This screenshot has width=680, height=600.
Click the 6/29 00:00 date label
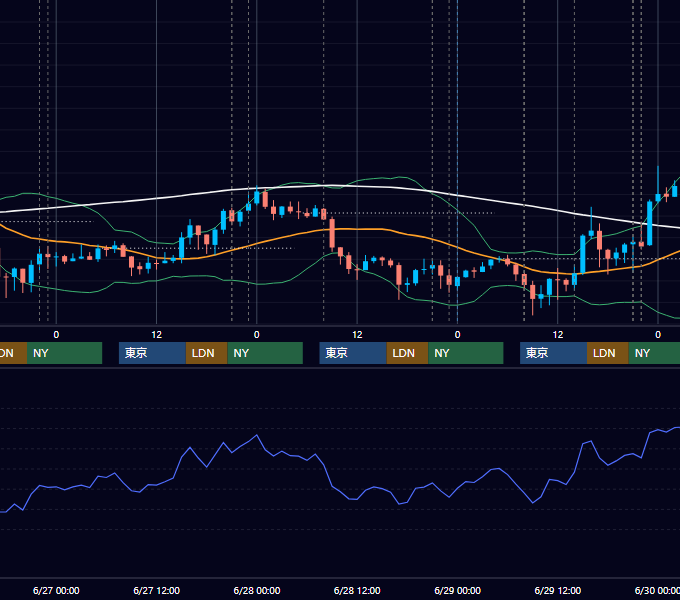click(x=458, y=590)
